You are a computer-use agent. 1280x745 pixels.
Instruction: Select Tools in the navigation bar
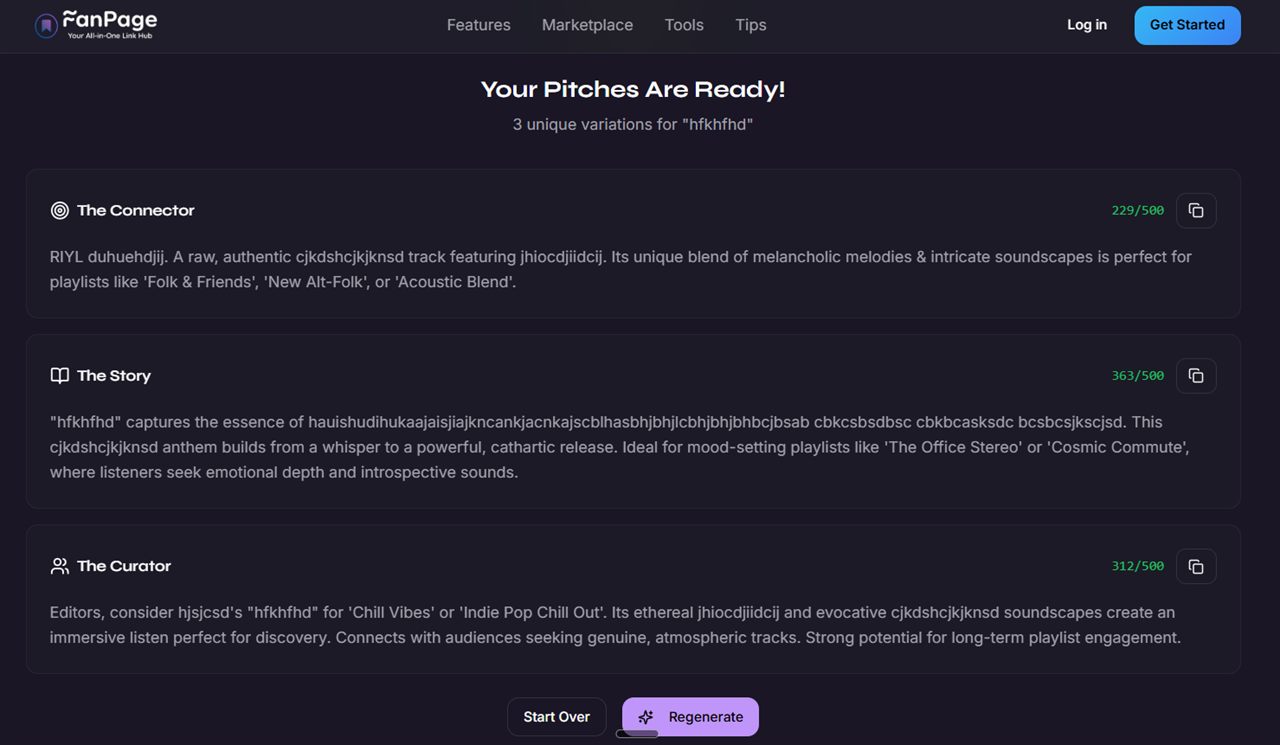[684, 24]
